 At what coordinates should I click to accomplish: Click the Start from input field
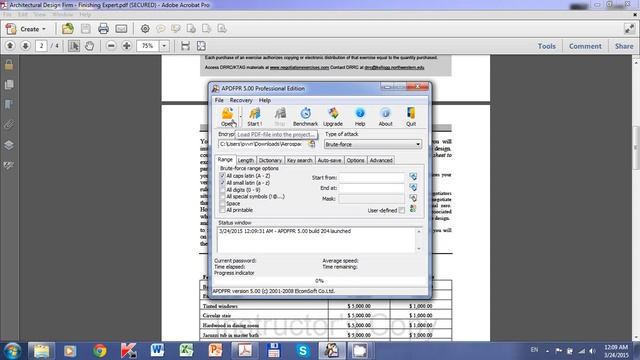pos(372,178)
